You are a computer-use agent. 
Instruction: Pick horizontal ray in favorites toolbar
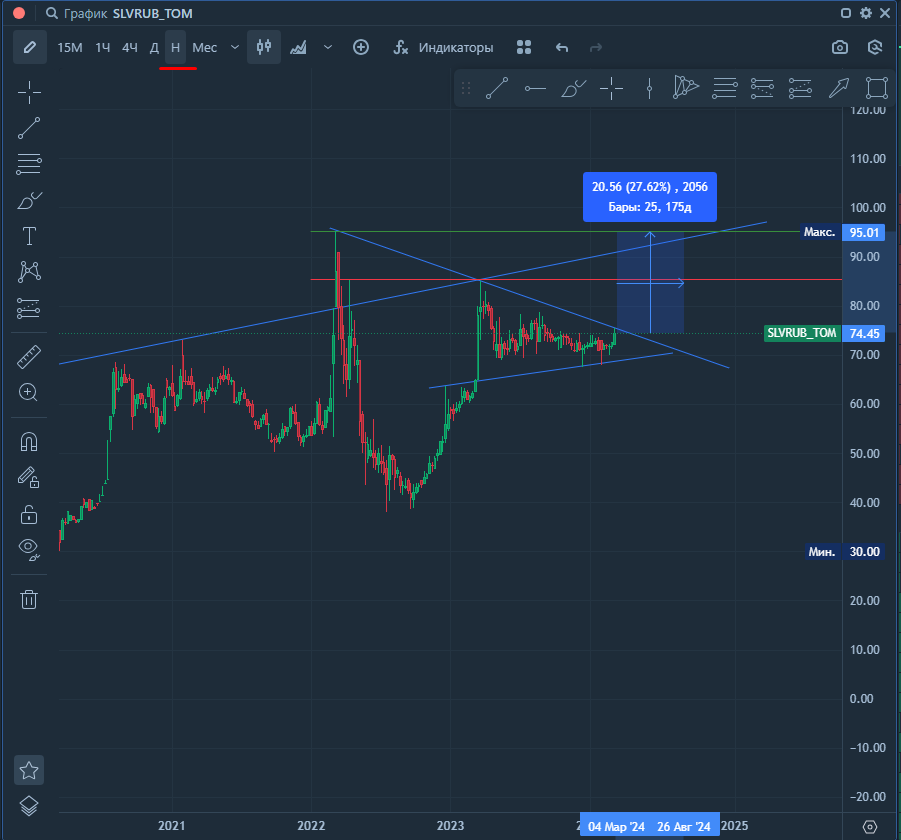click(x=535, y=88)
